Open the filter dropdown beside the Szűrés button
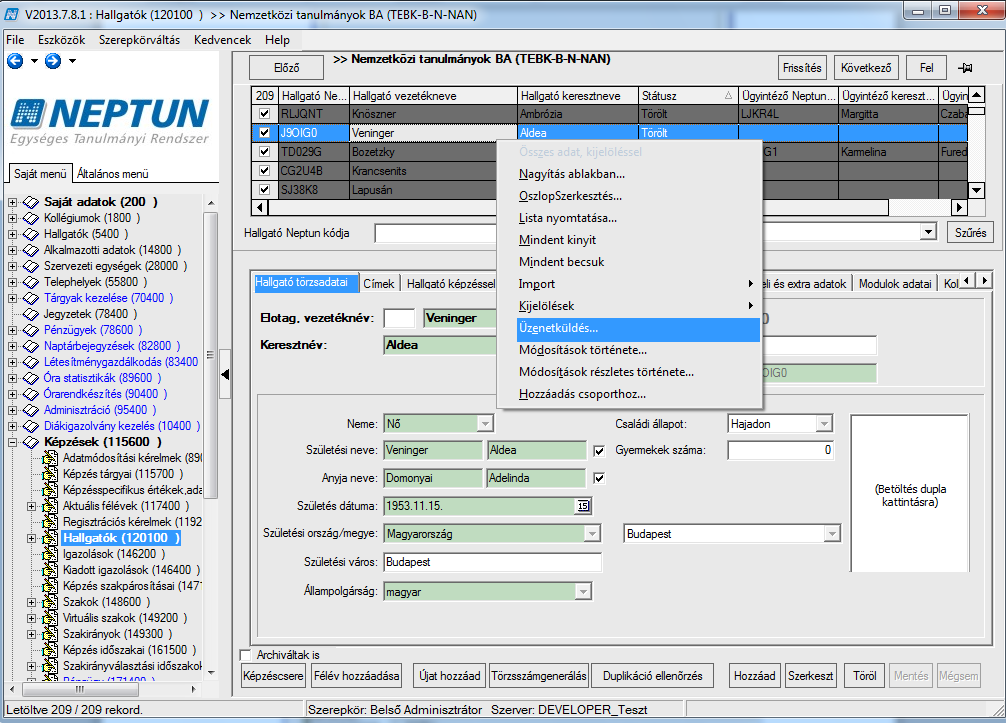This screenshot has height=723, width=1006. [928, 232]
